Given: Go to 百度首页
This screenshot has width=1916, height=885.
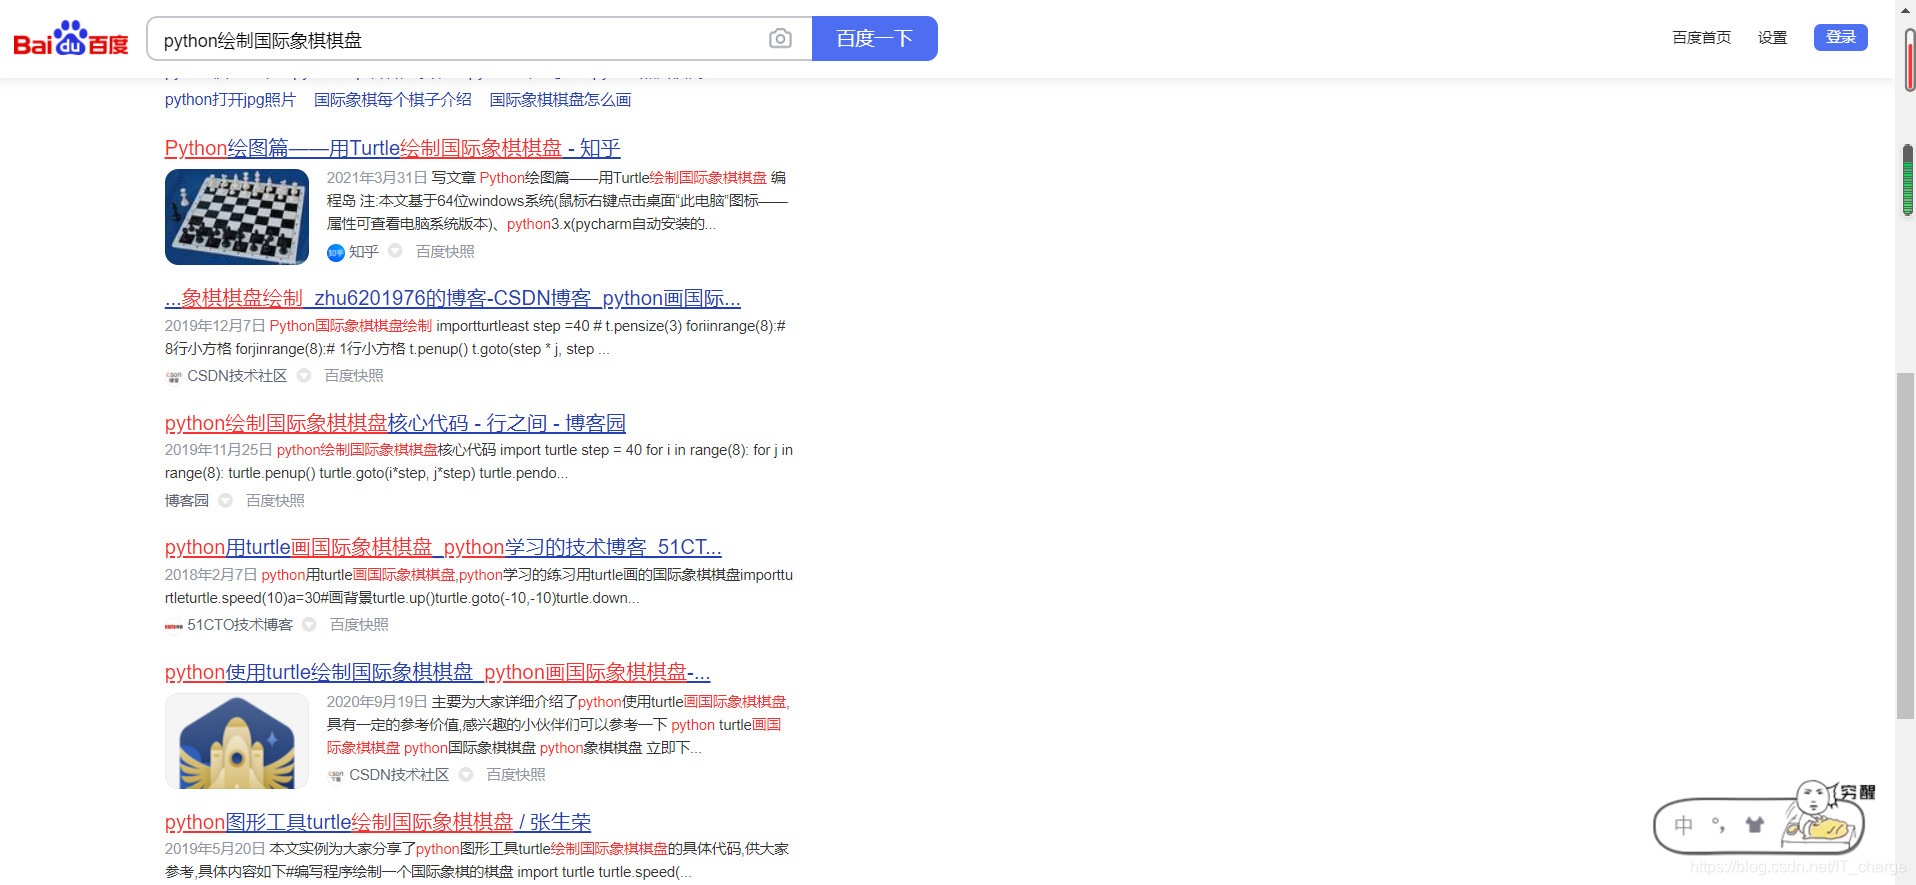Looking at the screenshot, I should coord(1701,38).
